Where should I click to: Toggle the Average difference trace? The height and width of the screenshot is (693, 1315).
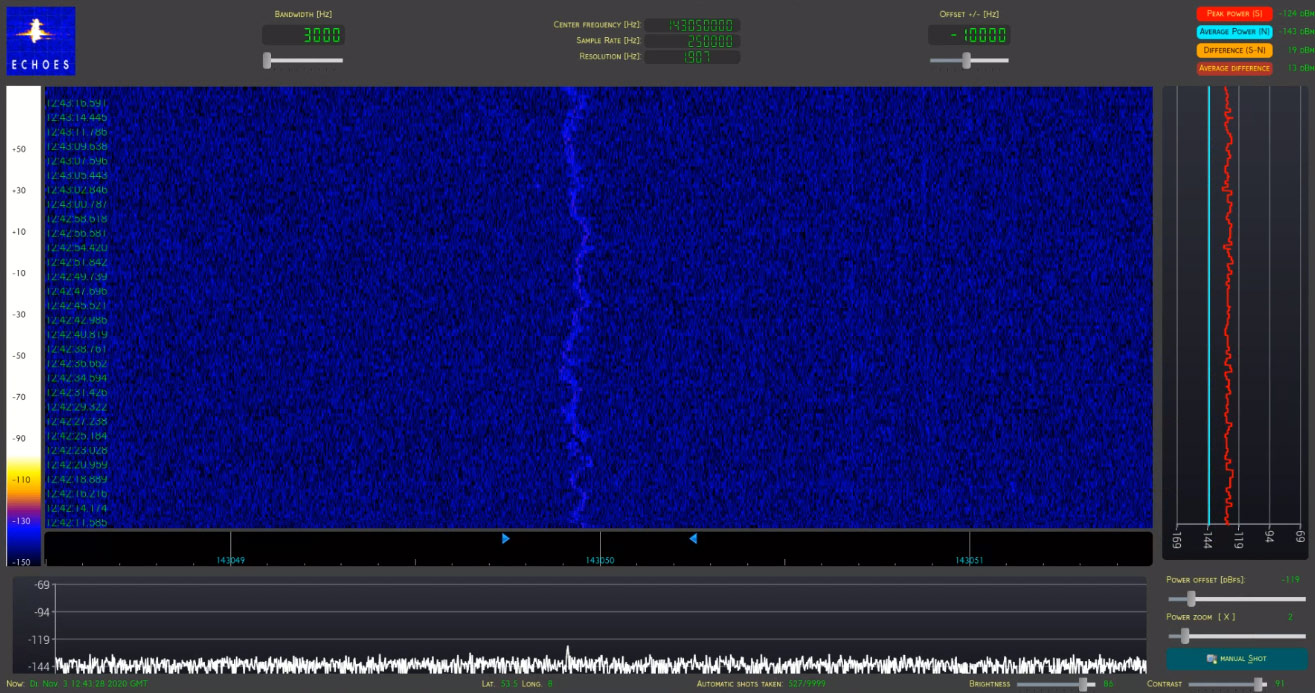(1234, 68)
